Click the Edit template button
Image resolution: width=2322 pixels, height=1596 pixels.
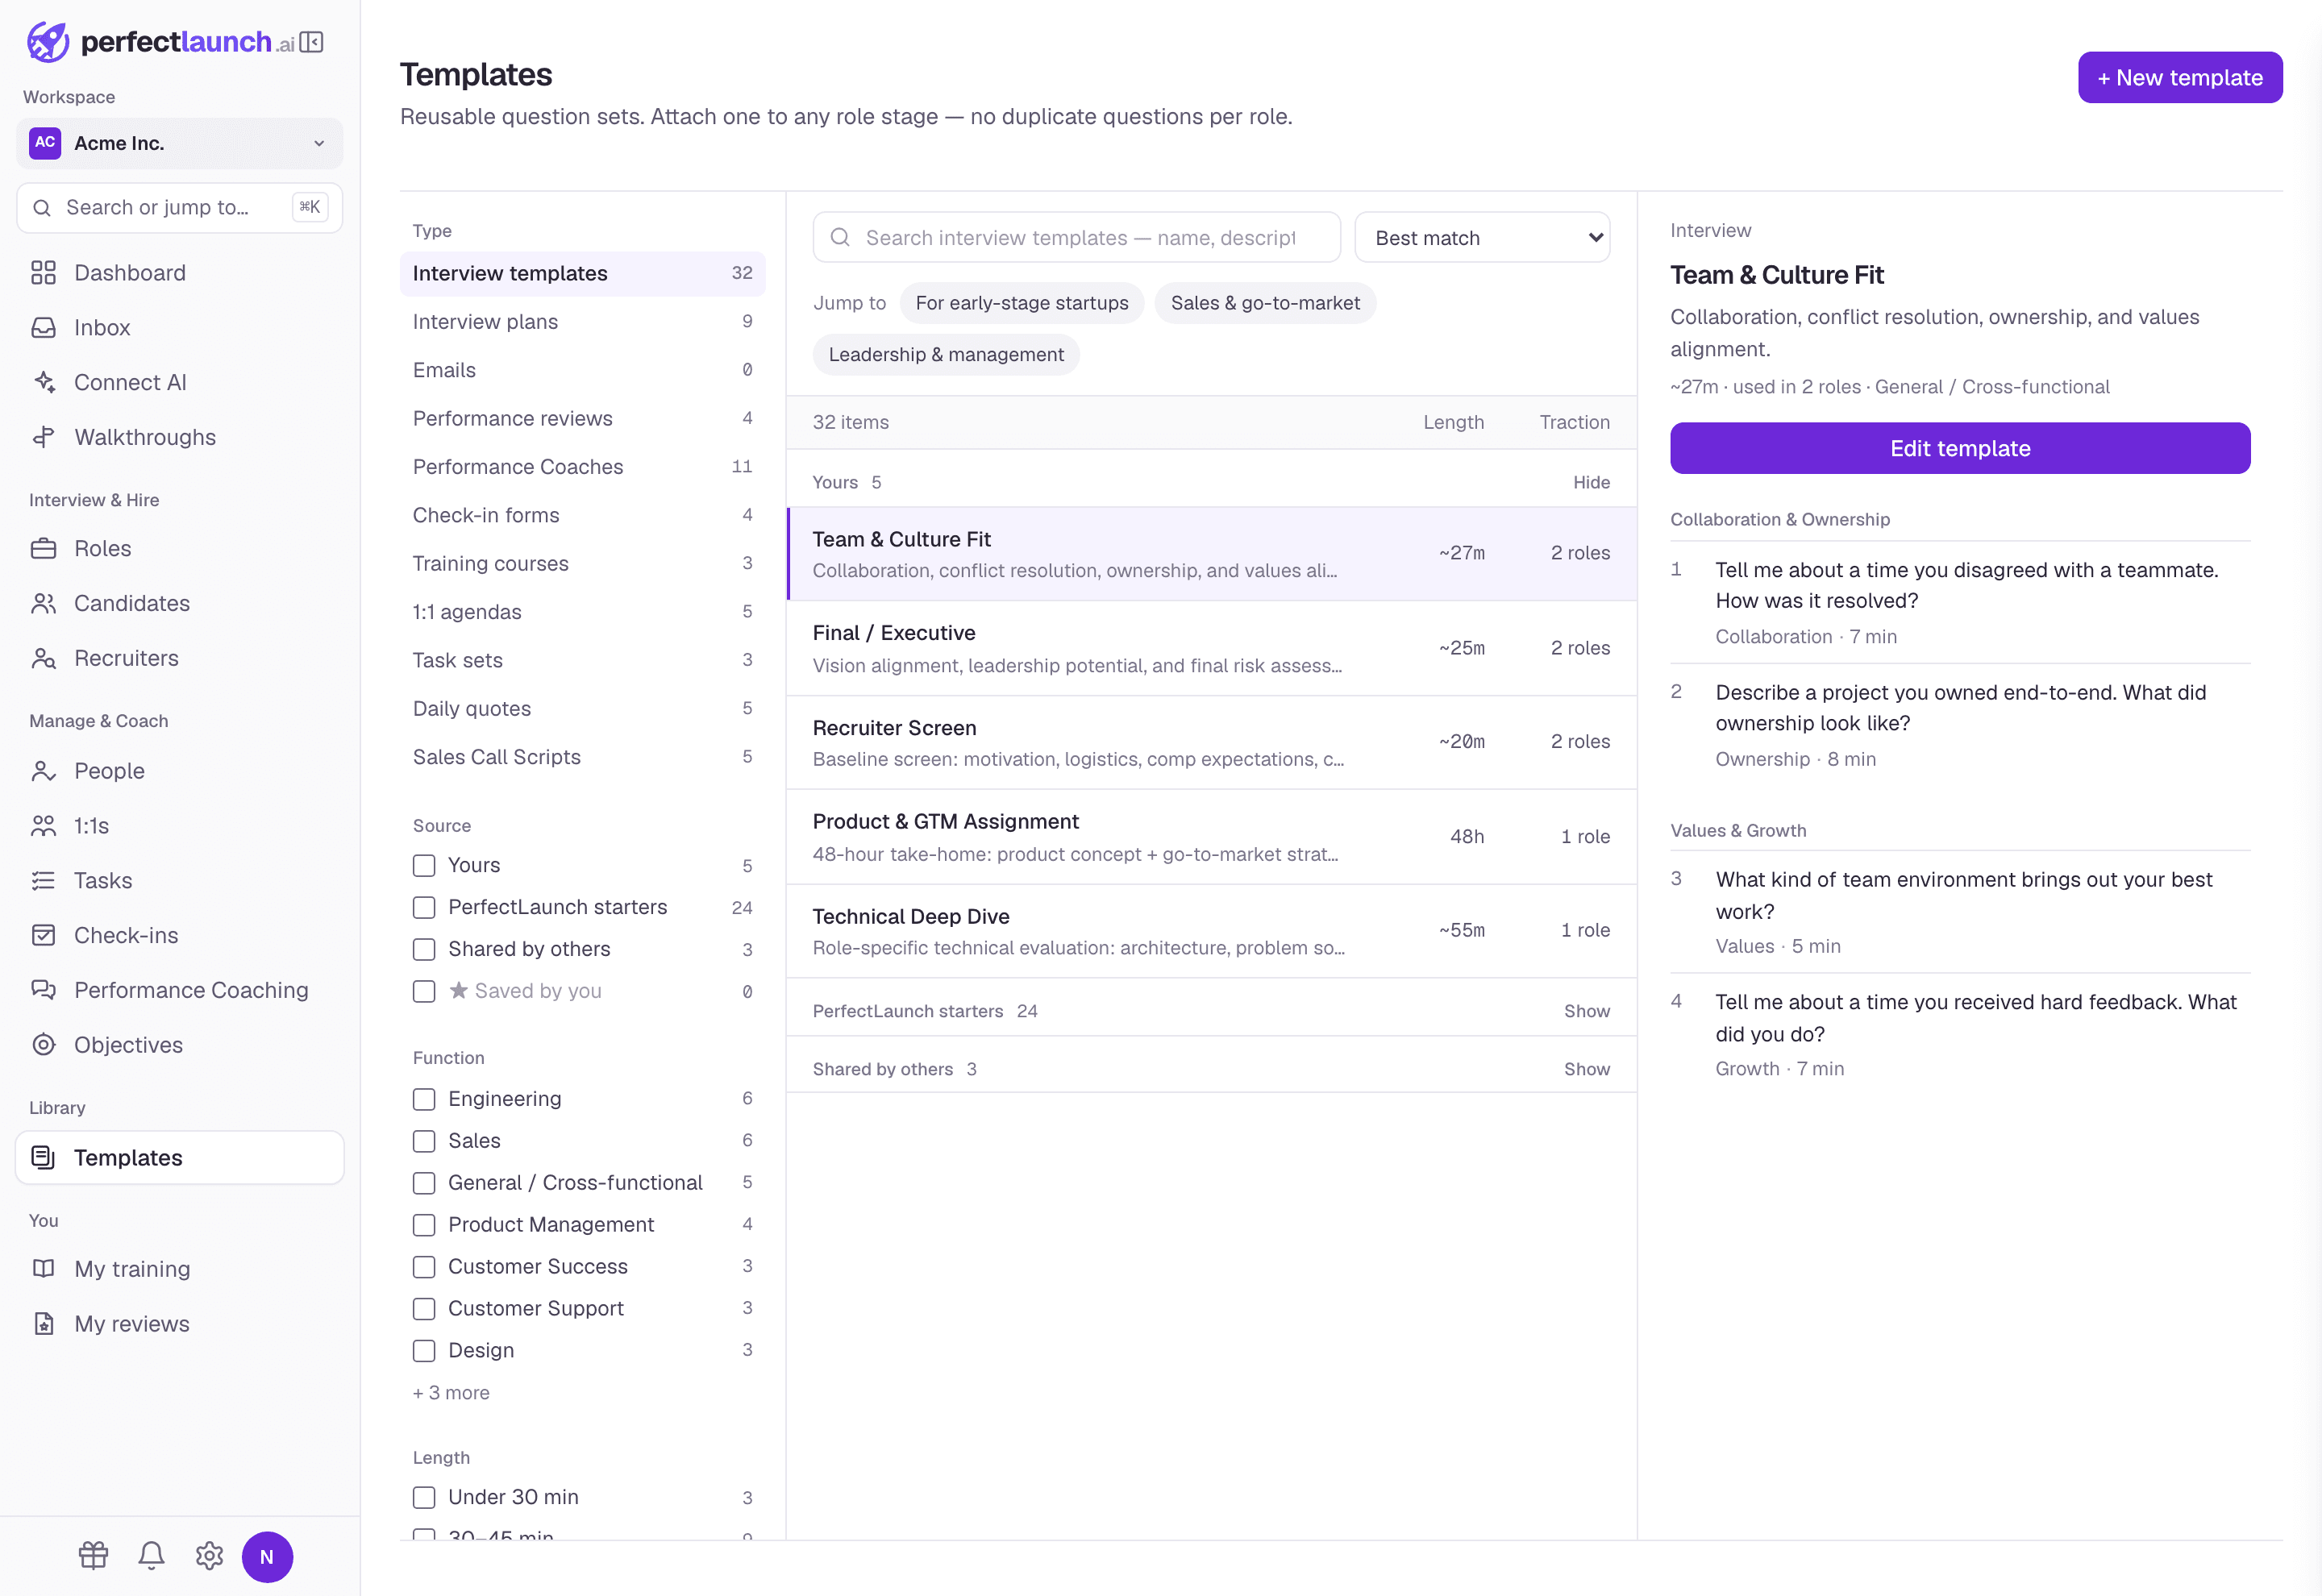[x=1960, y=448]
